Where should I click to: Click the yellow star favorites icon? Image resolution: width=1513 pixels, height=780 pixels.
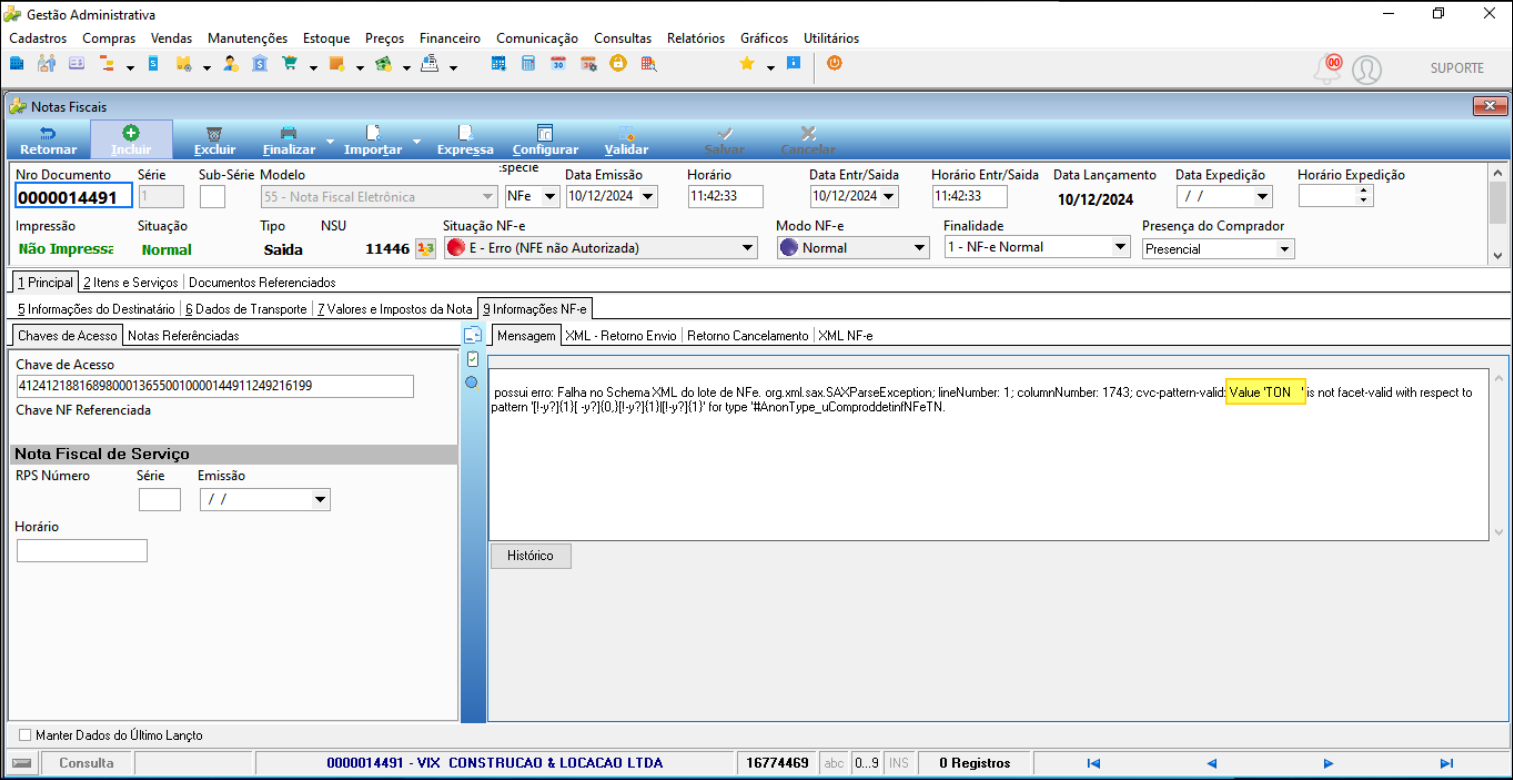(746, 64)
